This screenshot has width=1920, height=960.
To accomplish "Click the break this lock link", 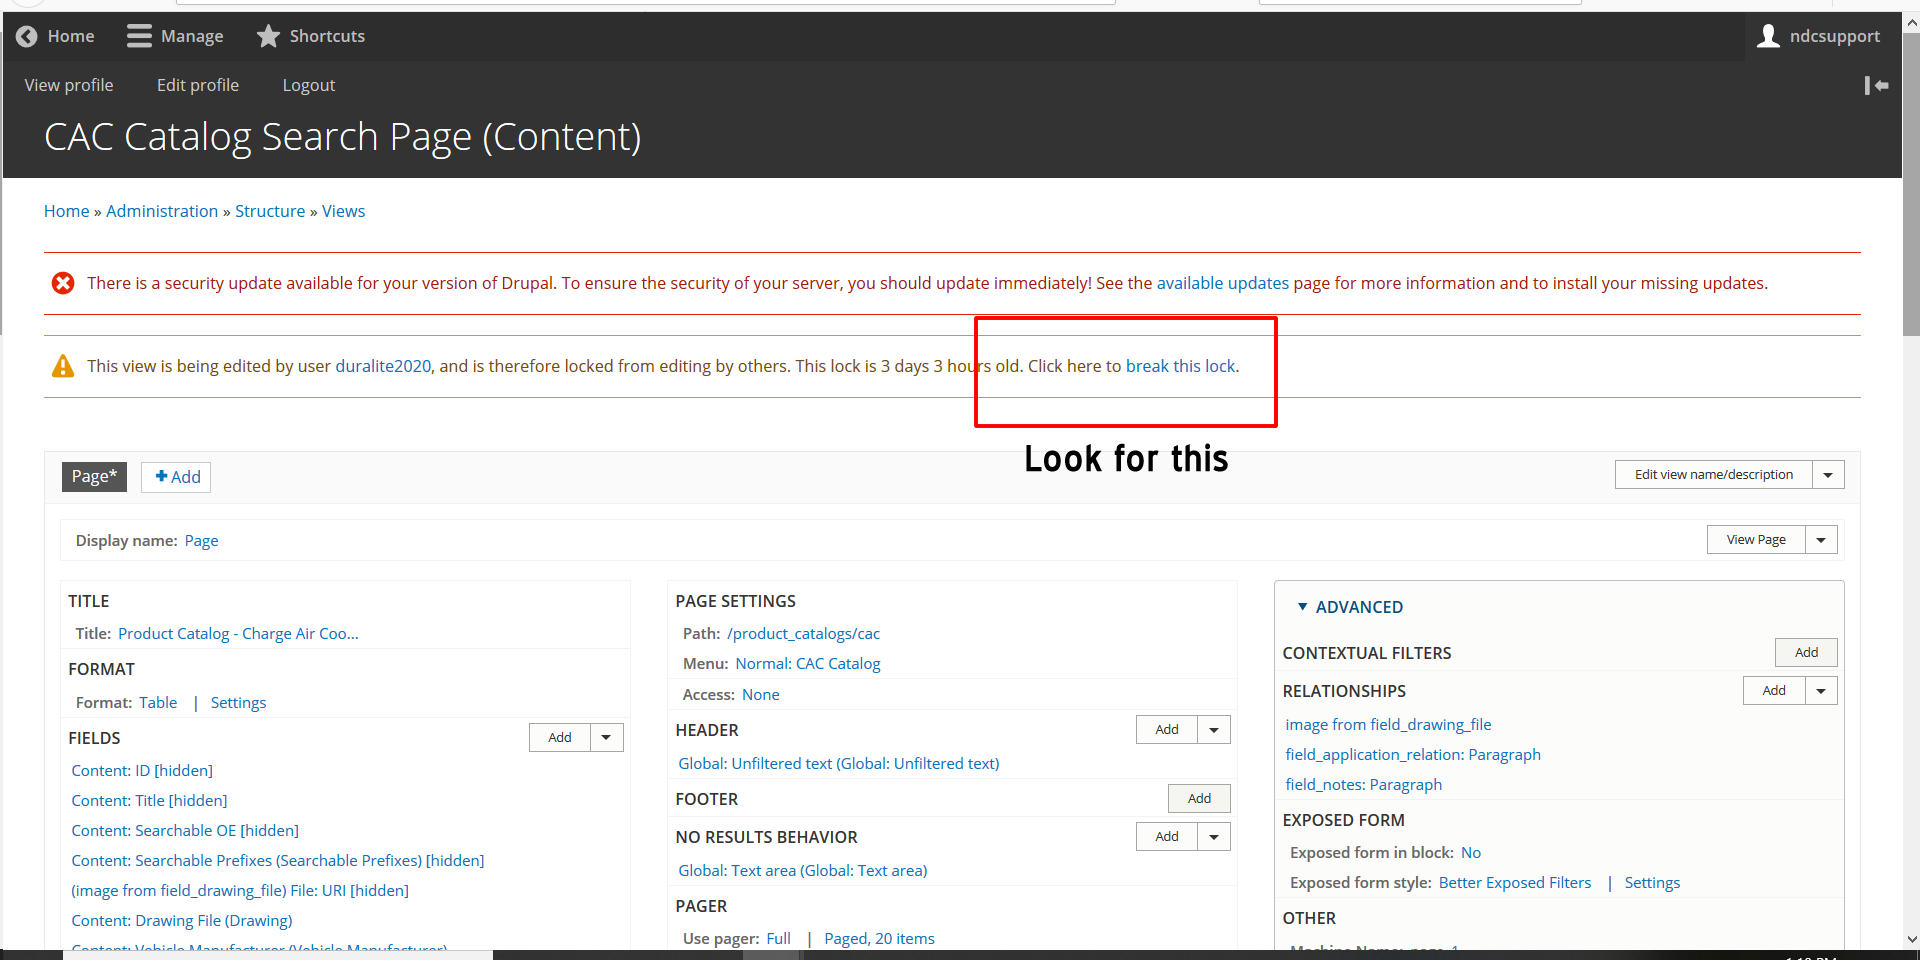I will (1180, 366).
